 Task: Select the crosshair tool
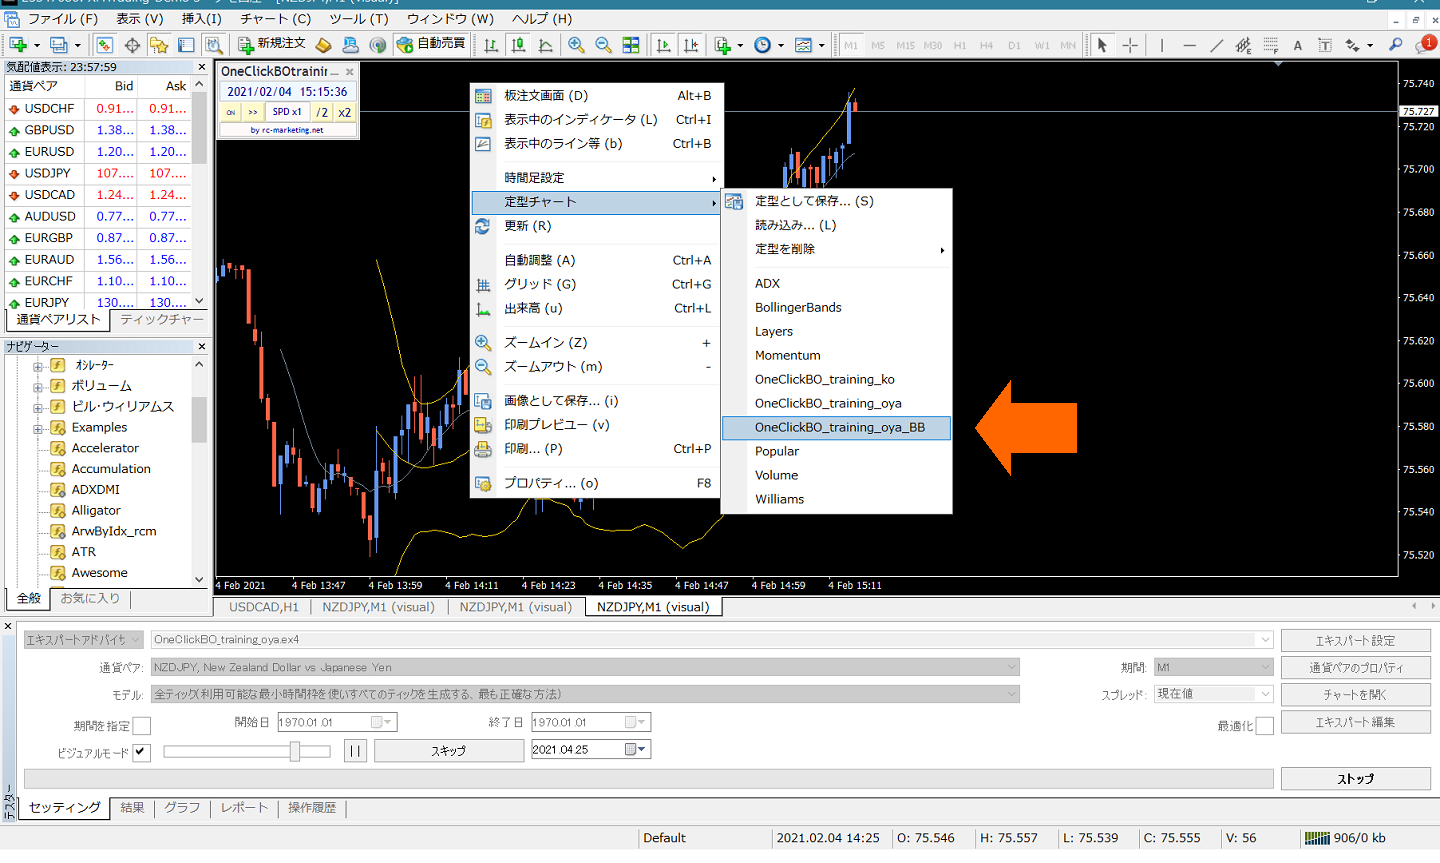tap(1130, 45)
